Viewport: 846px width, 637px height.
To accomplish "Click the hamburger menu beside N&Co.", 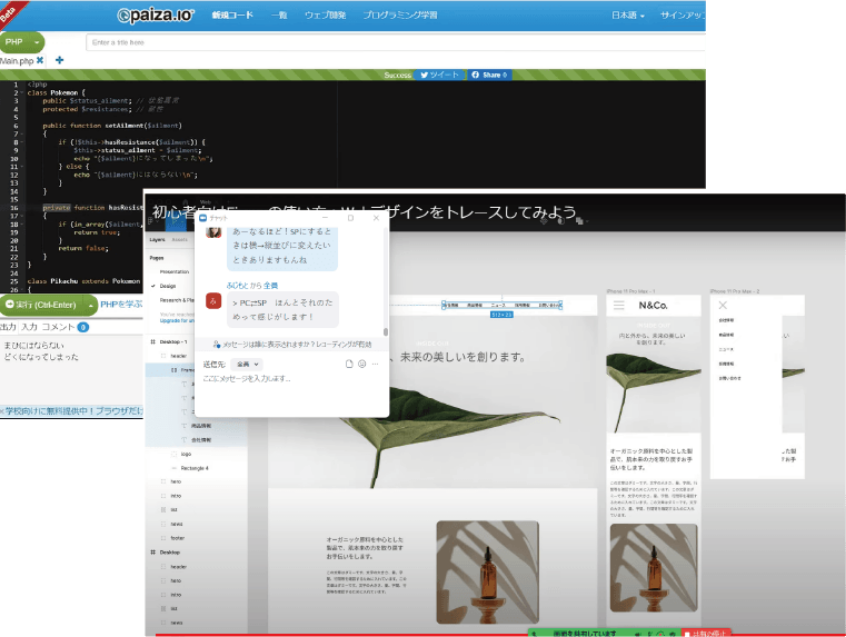I will point(619,305).
